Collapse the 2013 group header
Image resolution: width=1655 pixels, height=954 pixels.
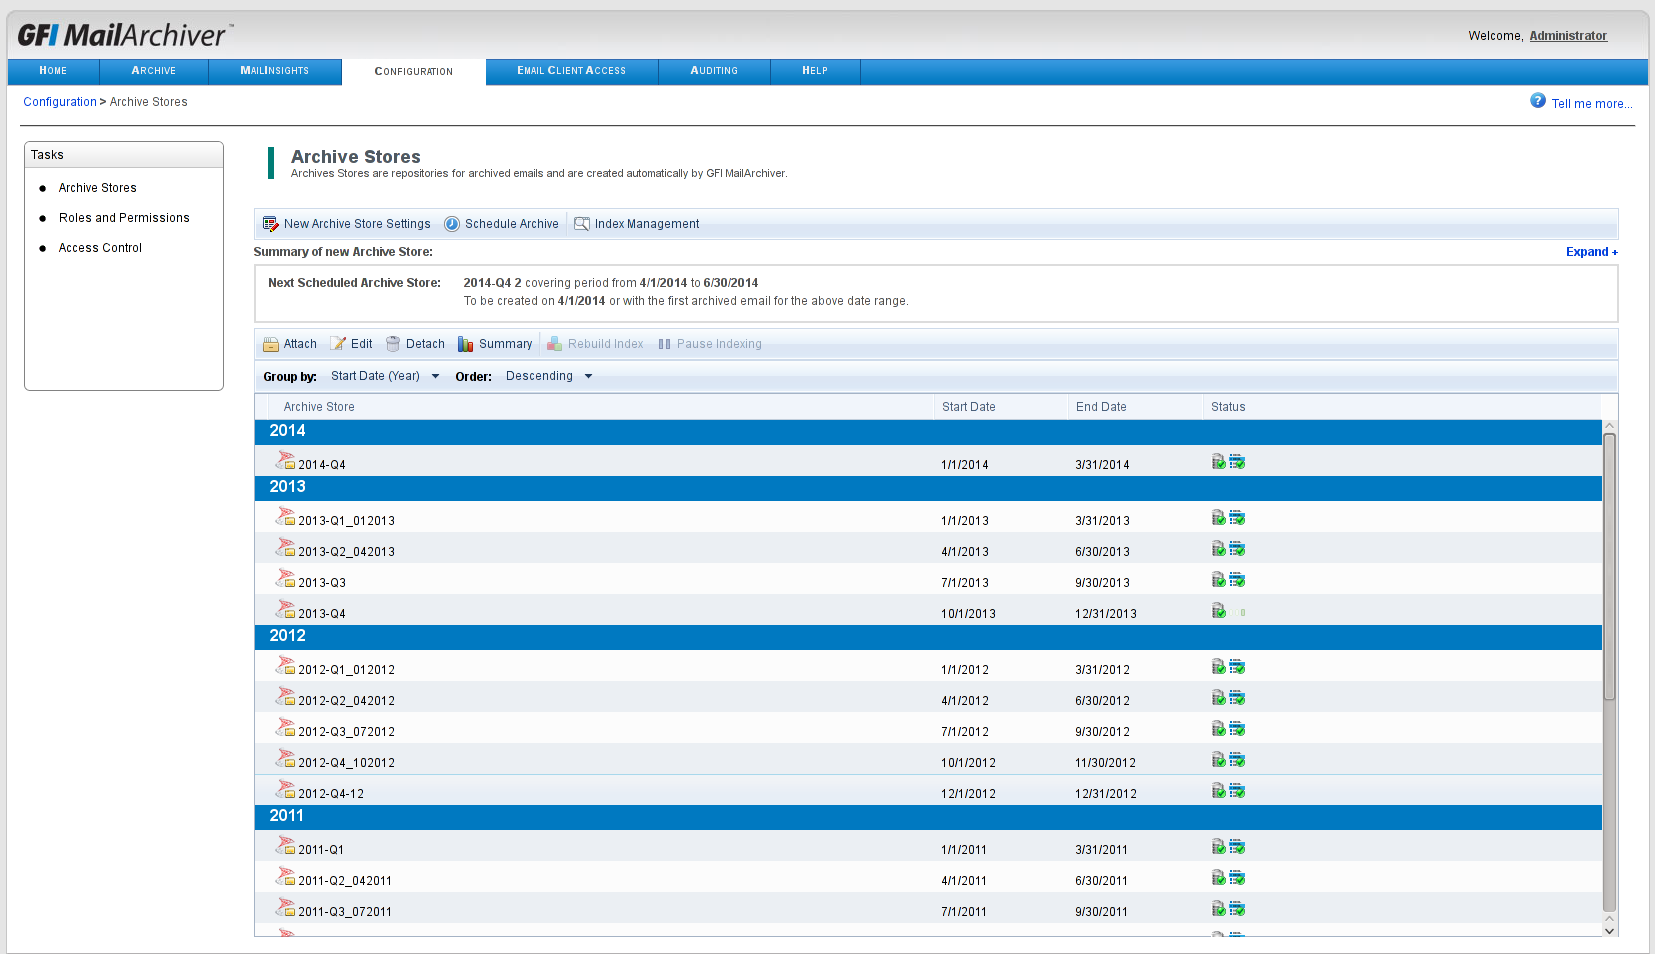[928, 487]
